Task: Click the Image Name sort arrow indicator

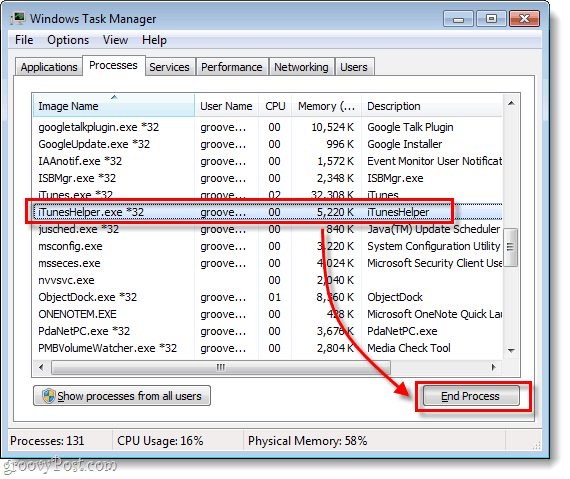Action: (114, 97)
